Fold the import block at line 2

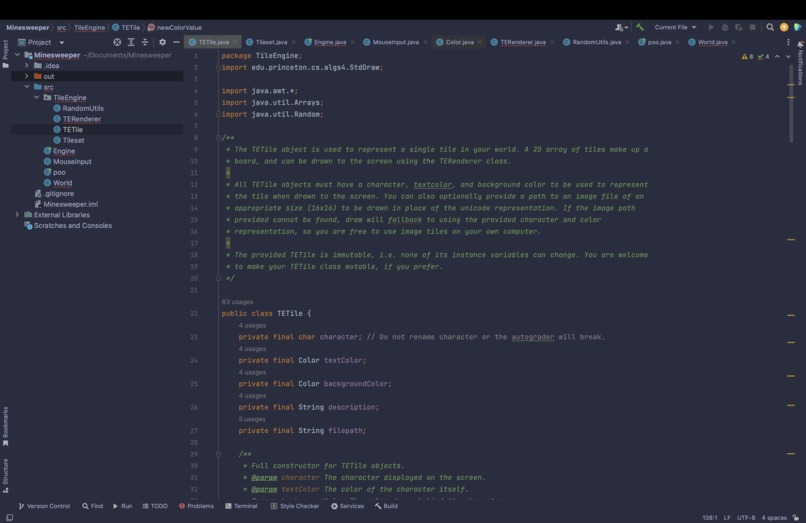click(218, 67)
